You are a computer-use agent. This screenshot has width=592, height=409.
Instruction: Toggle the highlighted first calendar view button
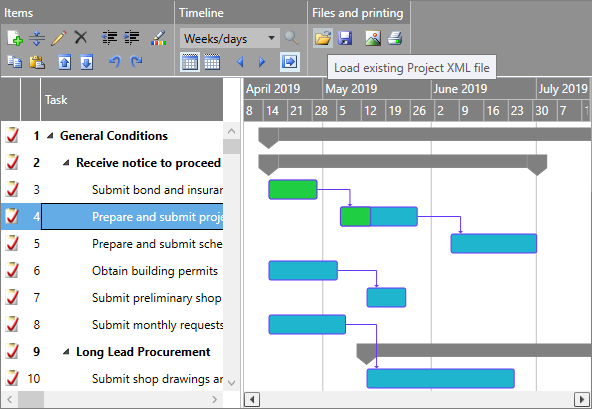coord(190,62)
